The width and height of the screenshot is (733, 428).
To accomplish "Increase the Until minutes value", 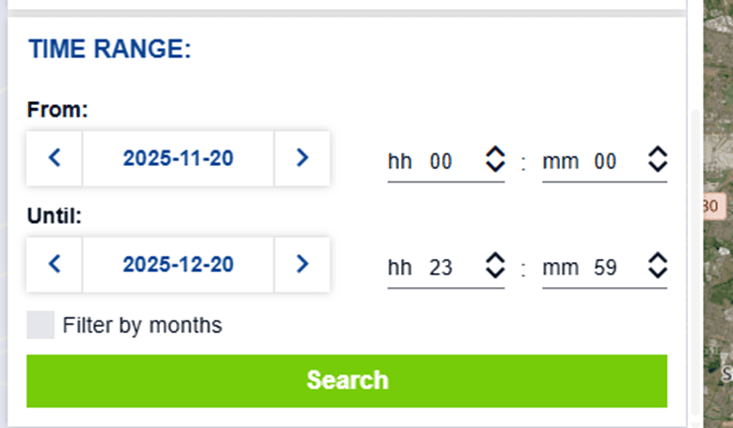I will [657, 259].
